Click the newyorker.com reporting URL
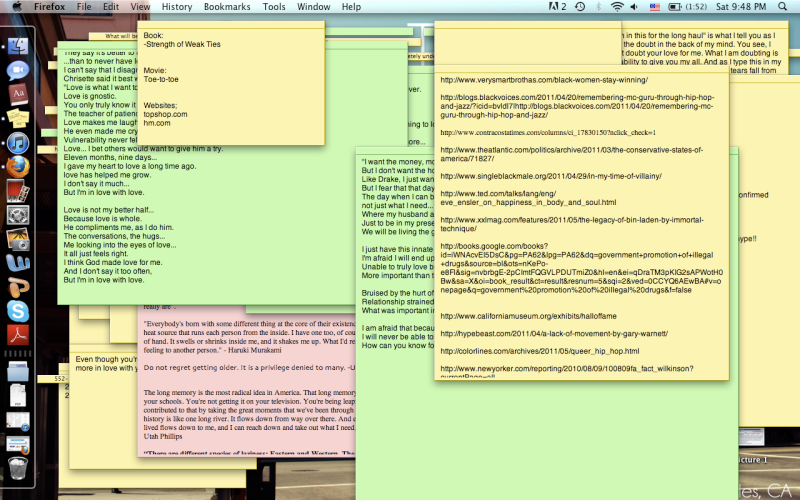The width and height of the screenshot is (800, 500). (x=567, y=371)
